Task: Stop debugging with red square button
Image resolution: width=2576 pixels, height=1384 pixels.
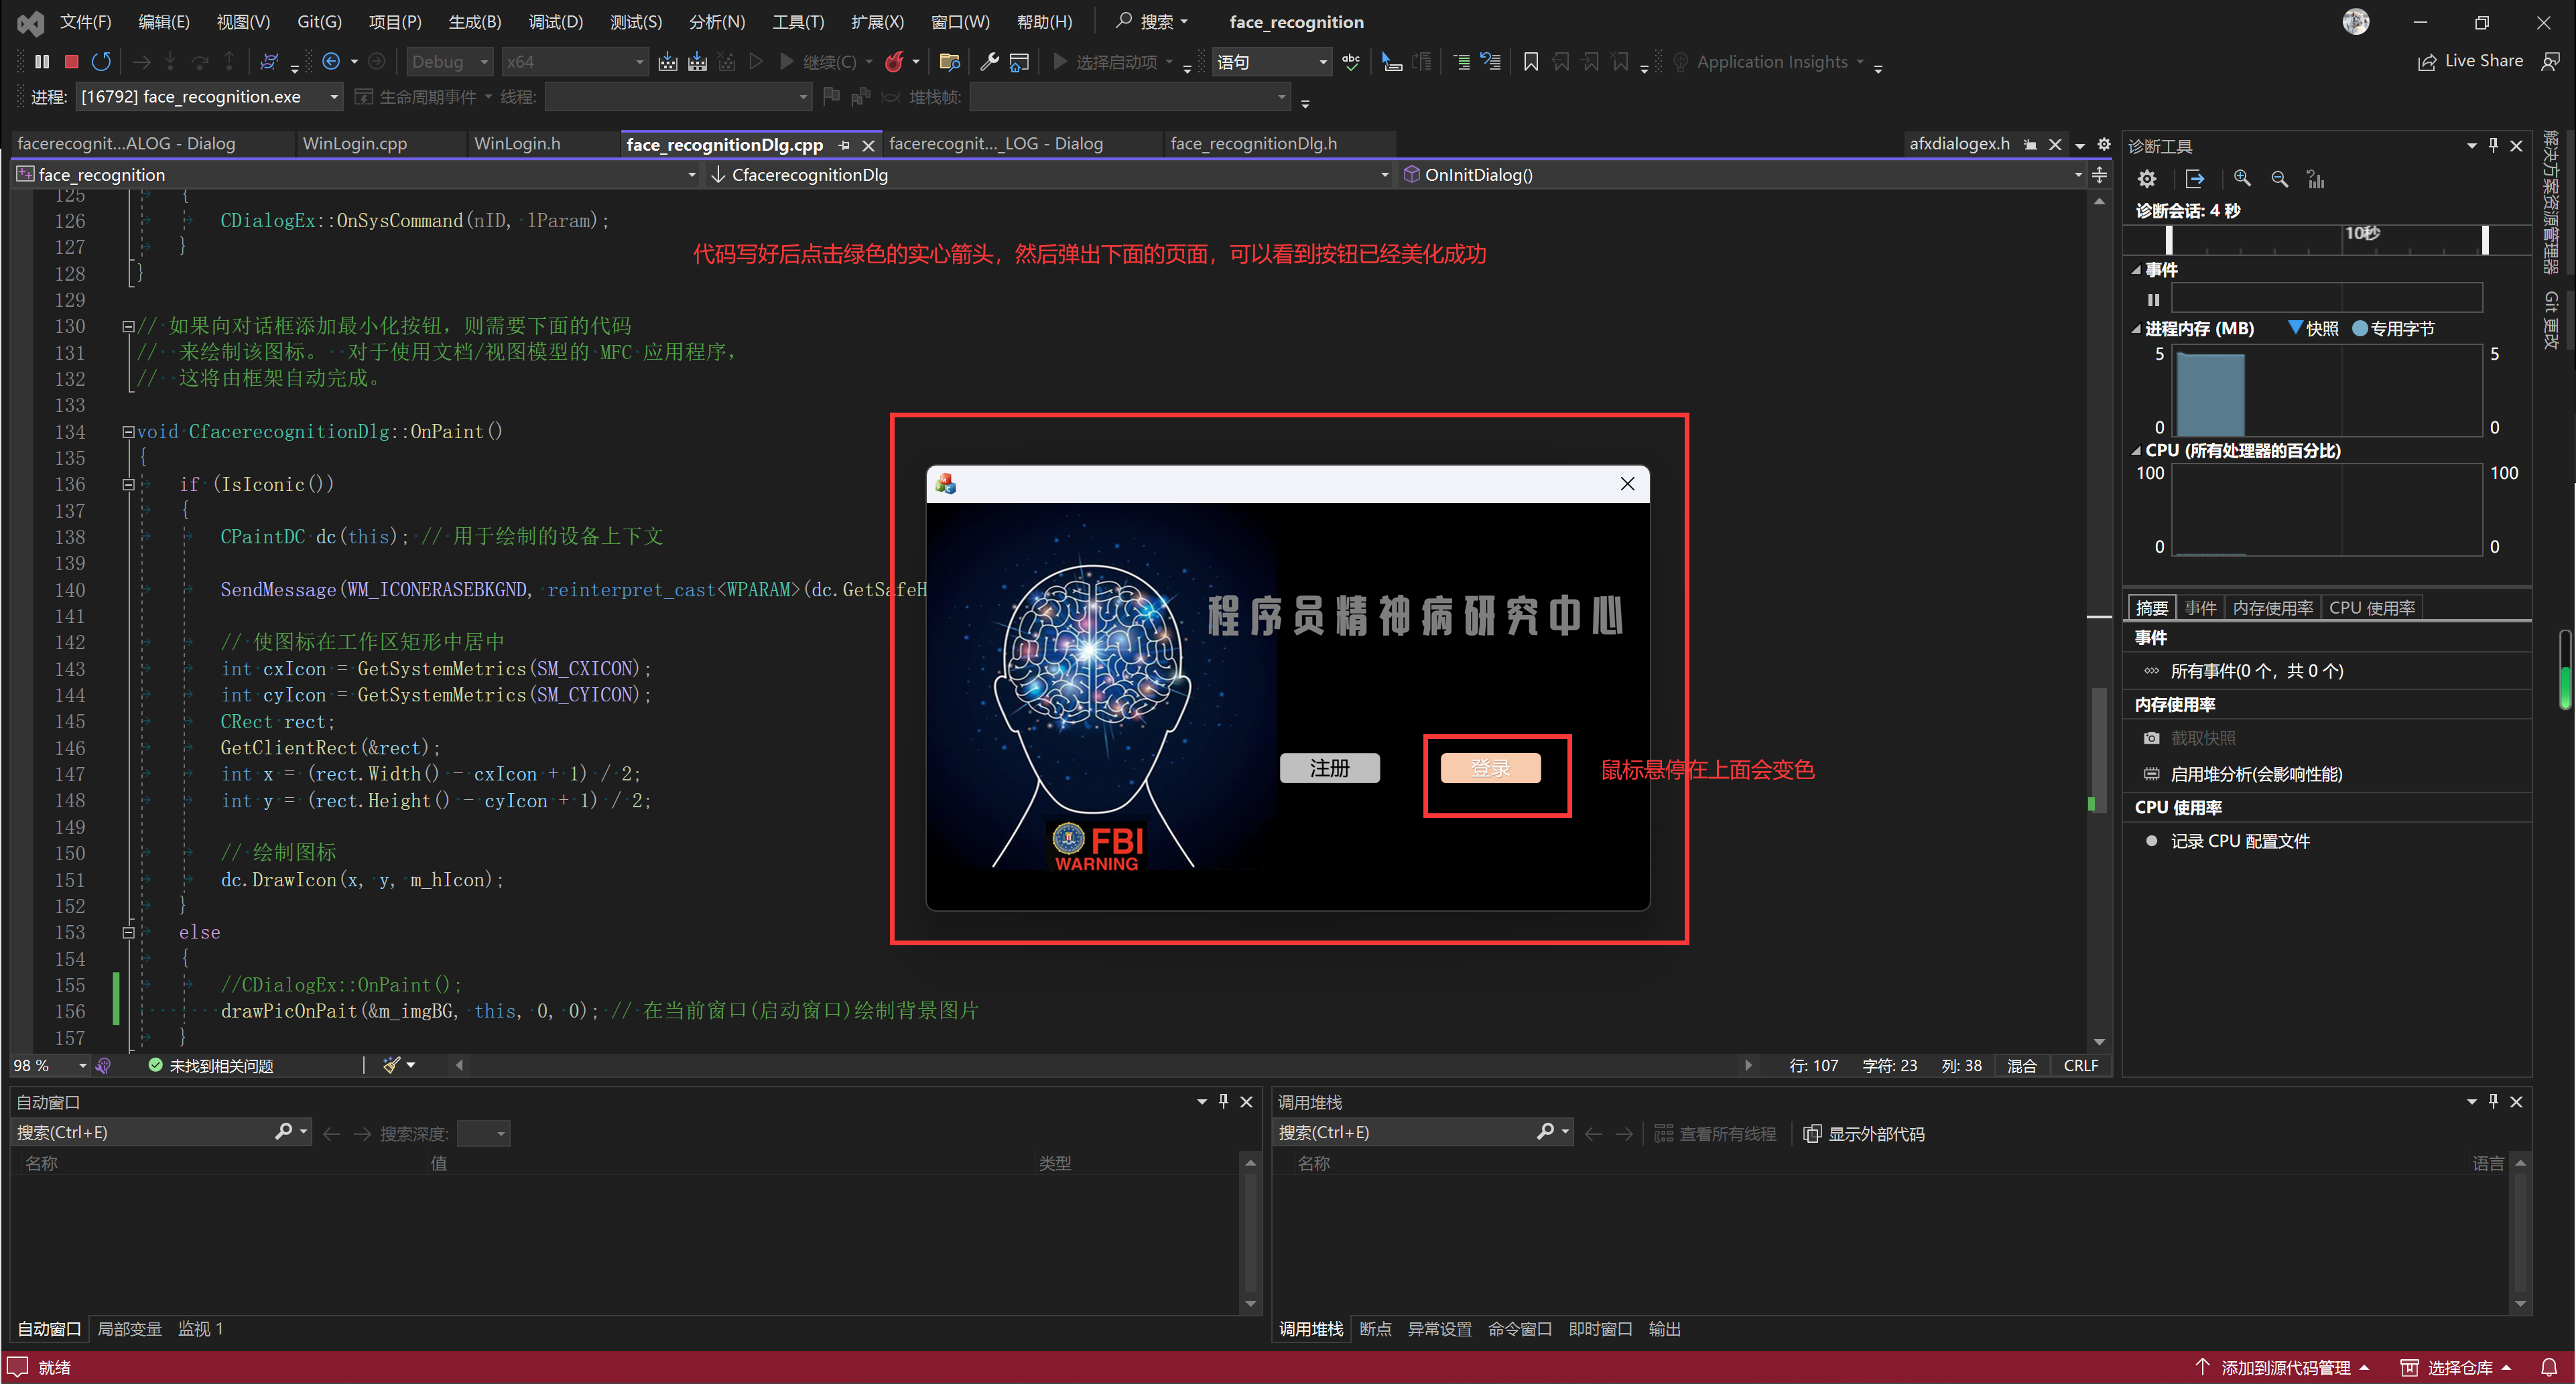Action: point(71,62)
